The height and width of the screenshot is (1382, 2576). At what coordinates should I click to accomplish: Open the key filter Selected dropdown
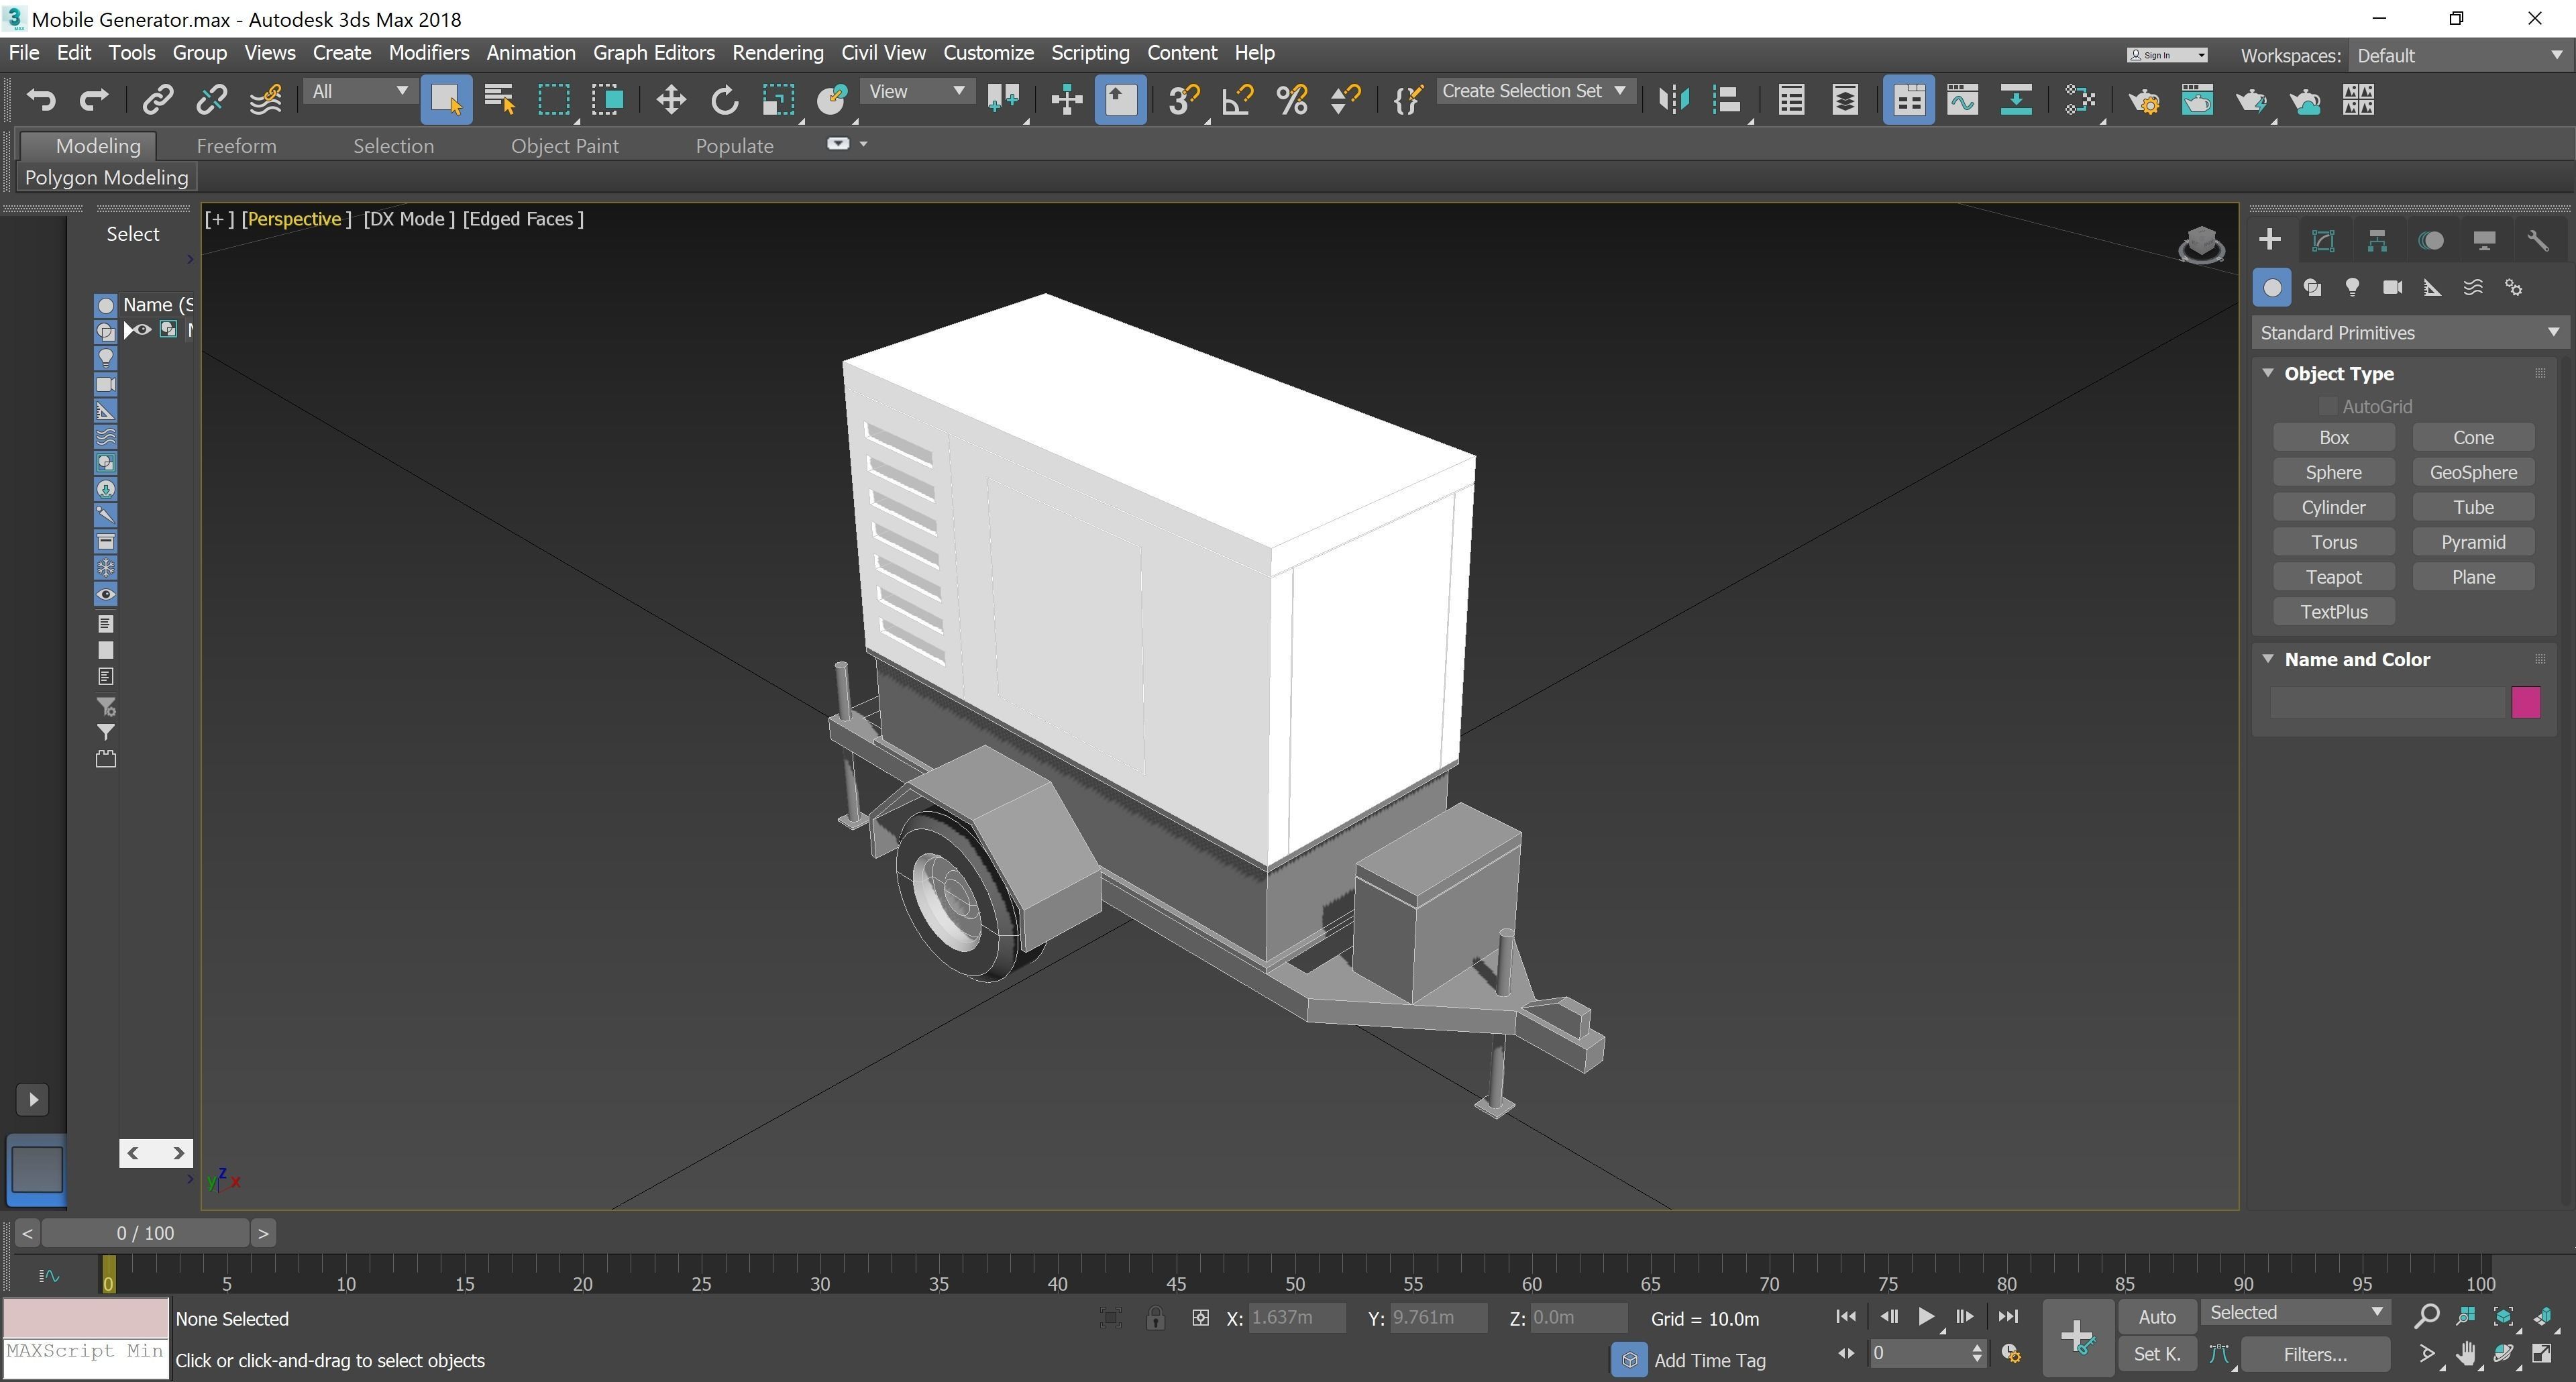(x=2296, y=1312)
